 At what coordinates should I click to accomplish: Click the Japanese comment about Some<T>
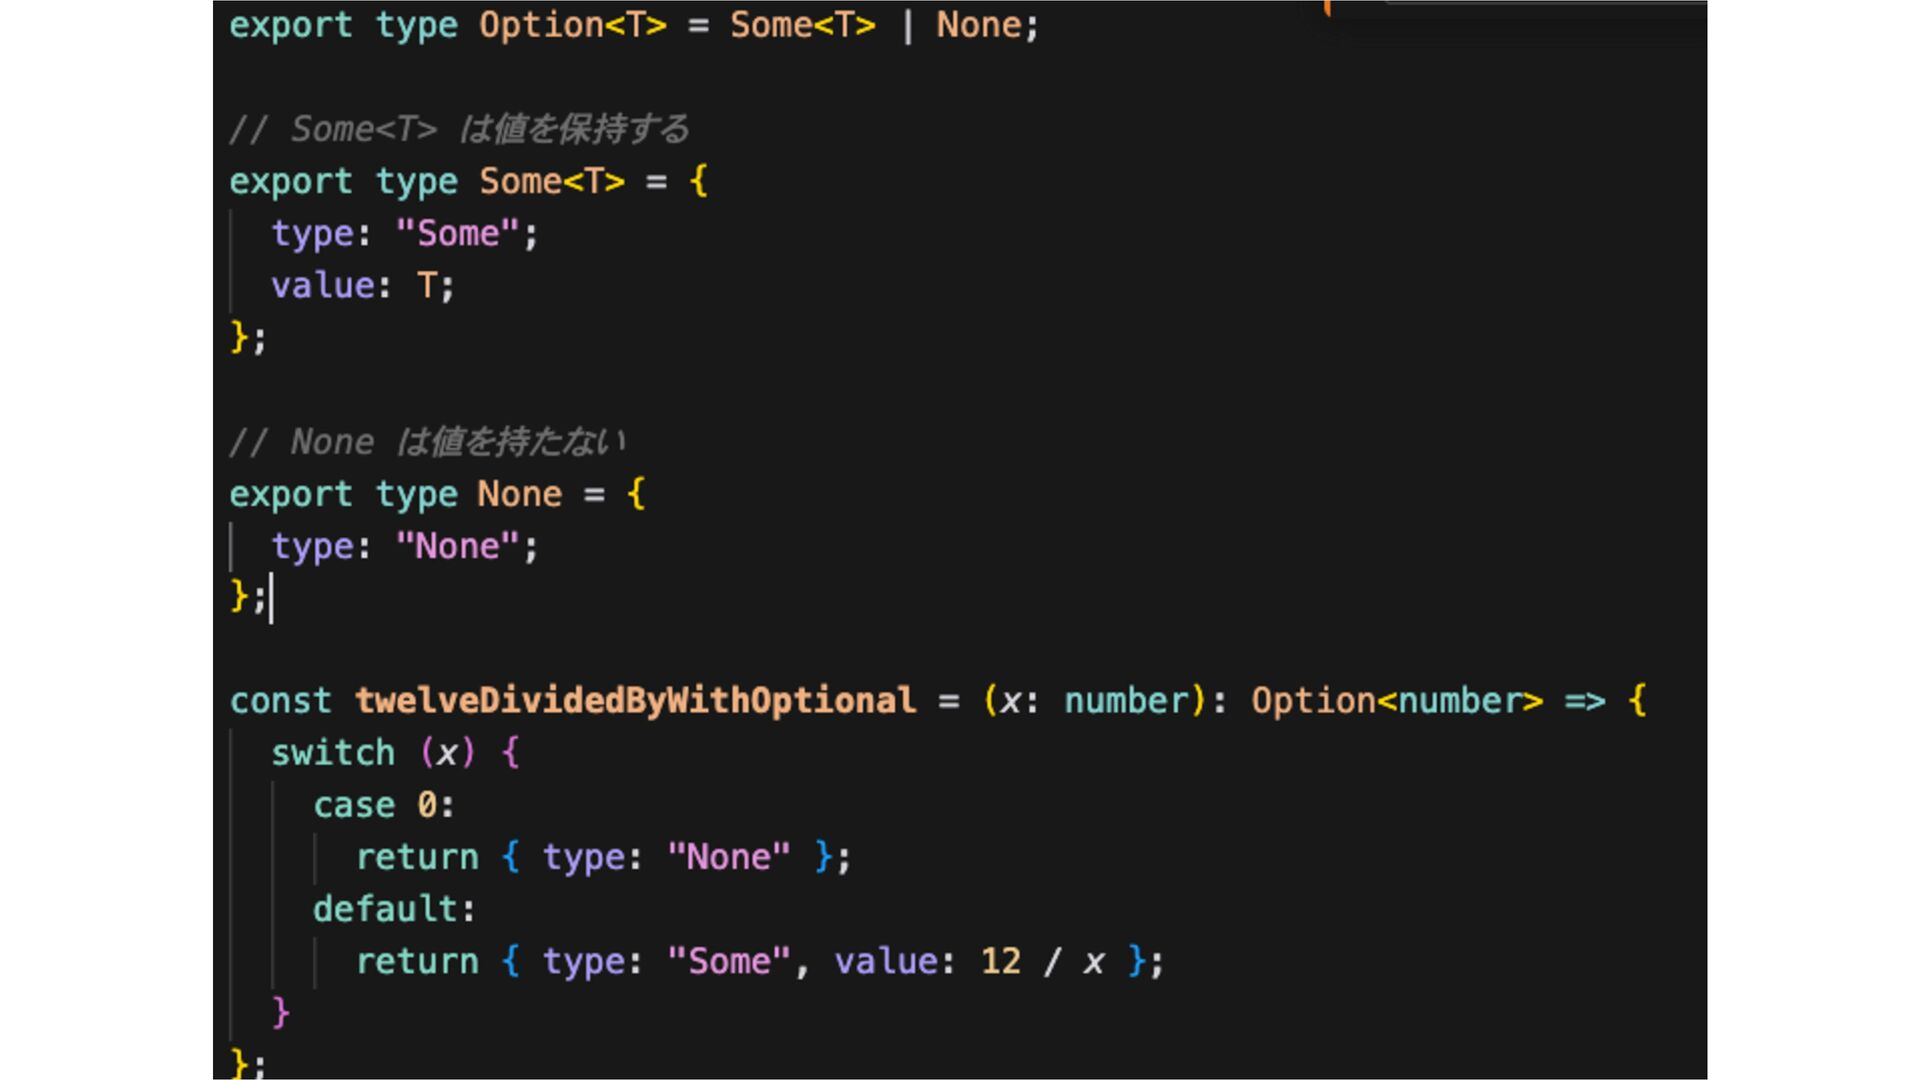pyautogui.click(x=459, y=129)
